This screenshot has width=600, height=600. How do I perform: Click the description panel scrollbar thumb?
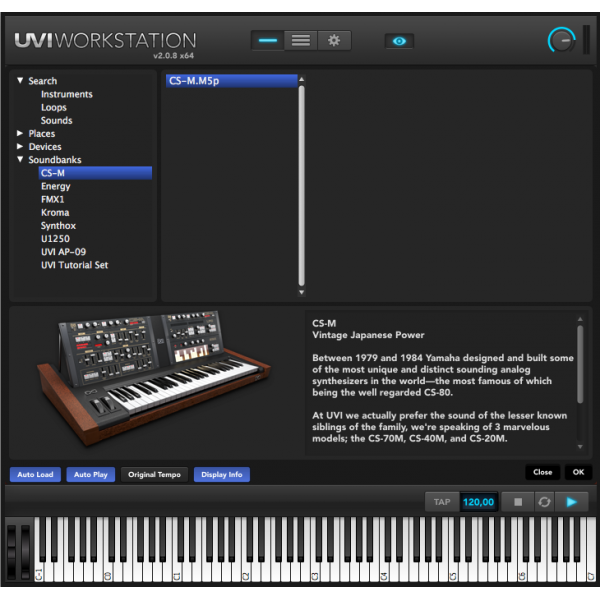click(x=580, y=364)
